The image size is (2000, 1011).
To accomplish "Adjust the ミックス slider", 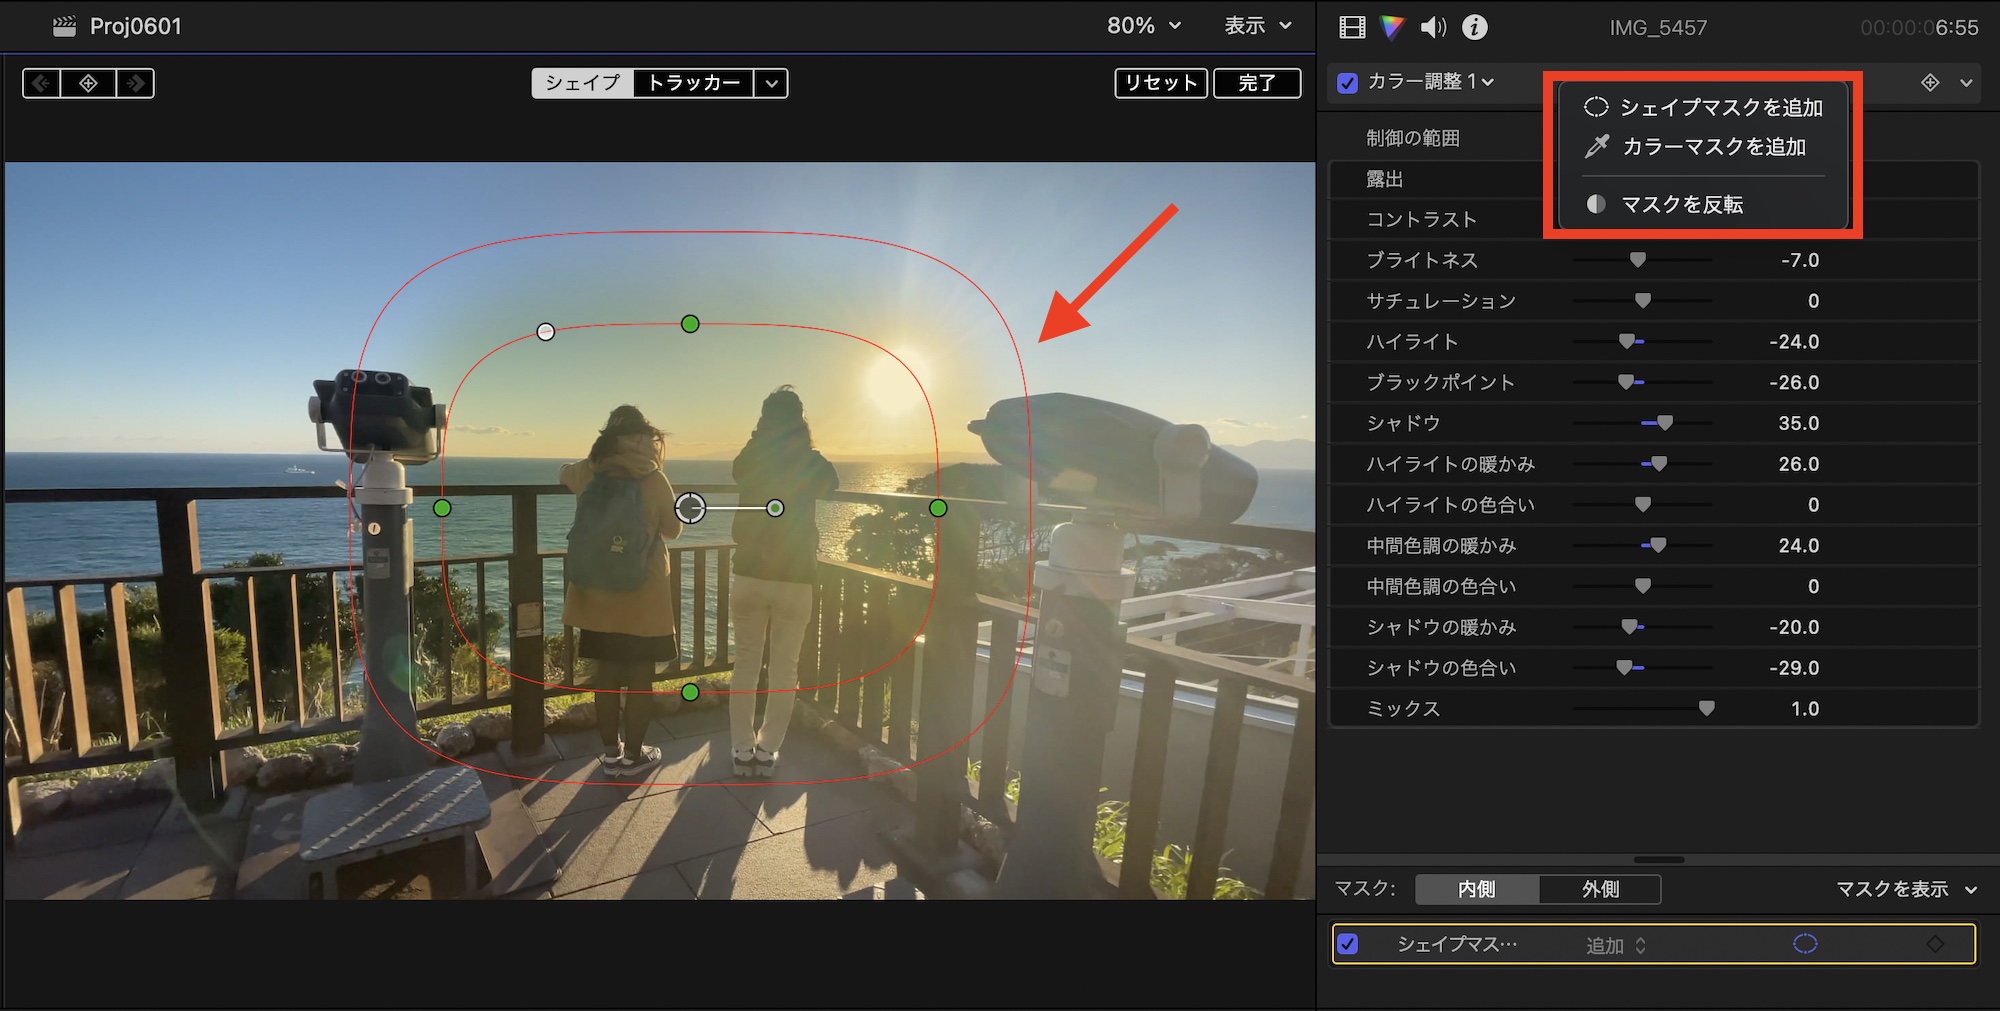I will point(1707,708).
